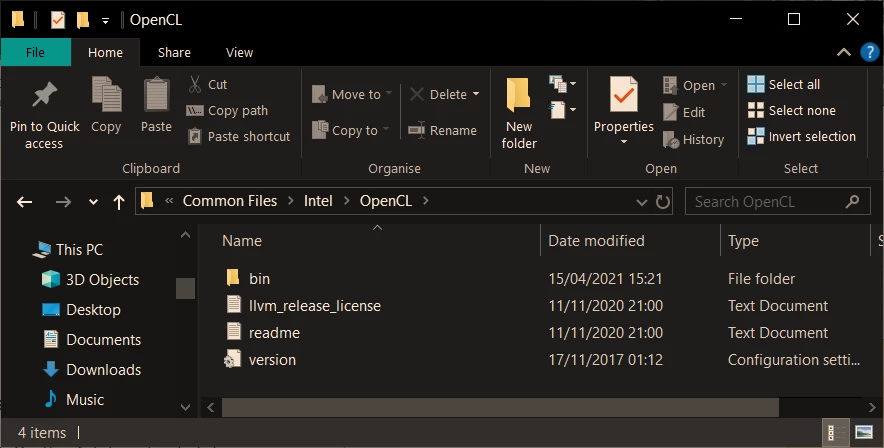
Task: Click Invert selection
Action: click(x=802, y=136)
